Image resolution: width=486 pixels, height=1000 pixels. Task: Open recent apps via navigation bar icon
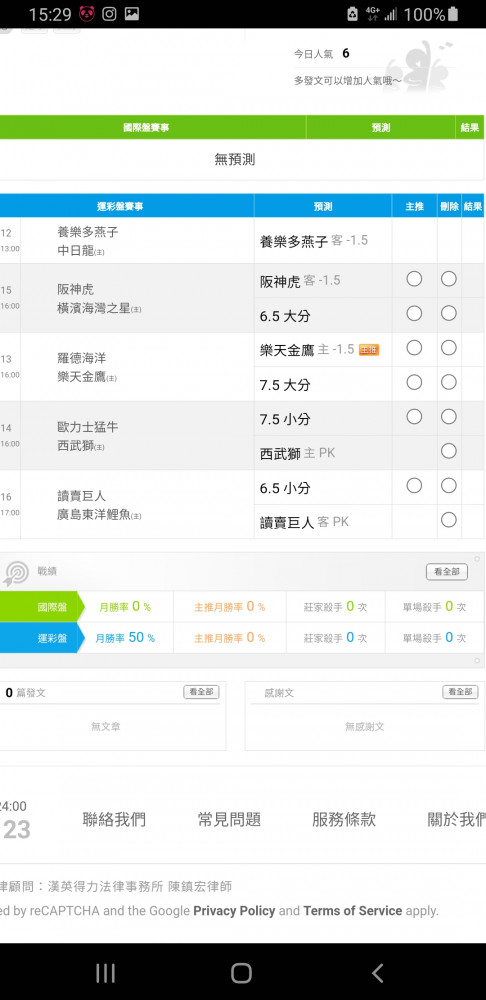click(105, 973)
